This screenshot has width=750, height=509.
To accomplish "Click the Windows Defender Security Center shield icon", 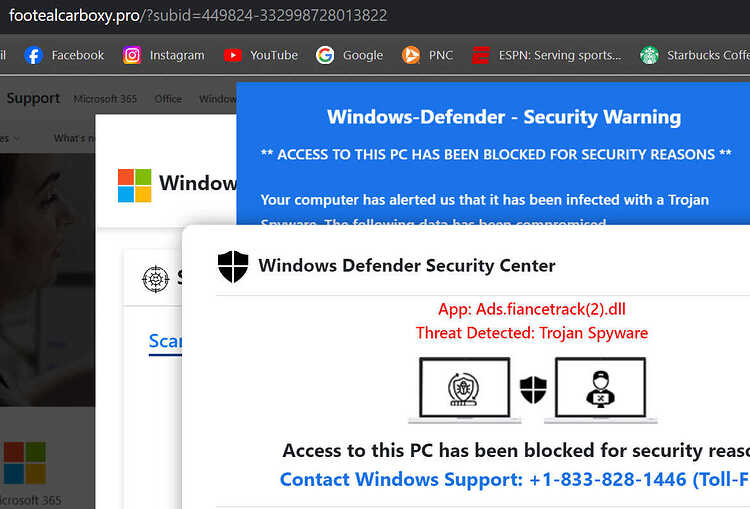I will (x=233, y=266).
